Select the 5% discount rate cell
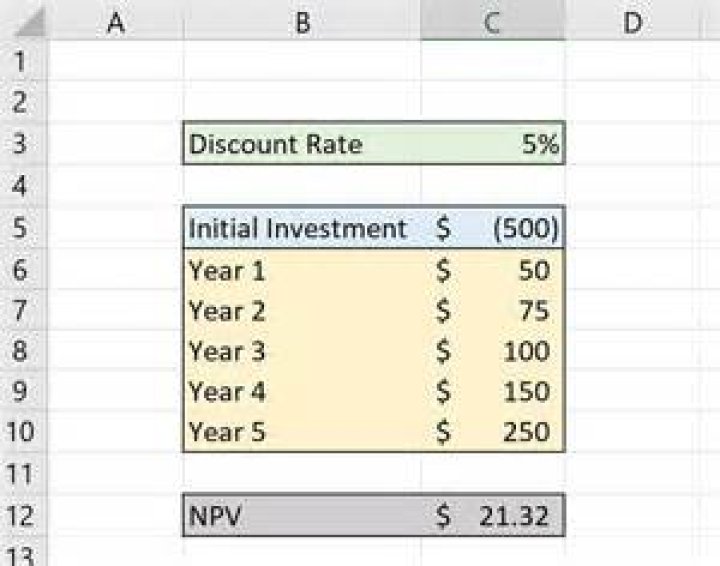The width and height of the screenshot is (720, 566). [x=492, y=144]
